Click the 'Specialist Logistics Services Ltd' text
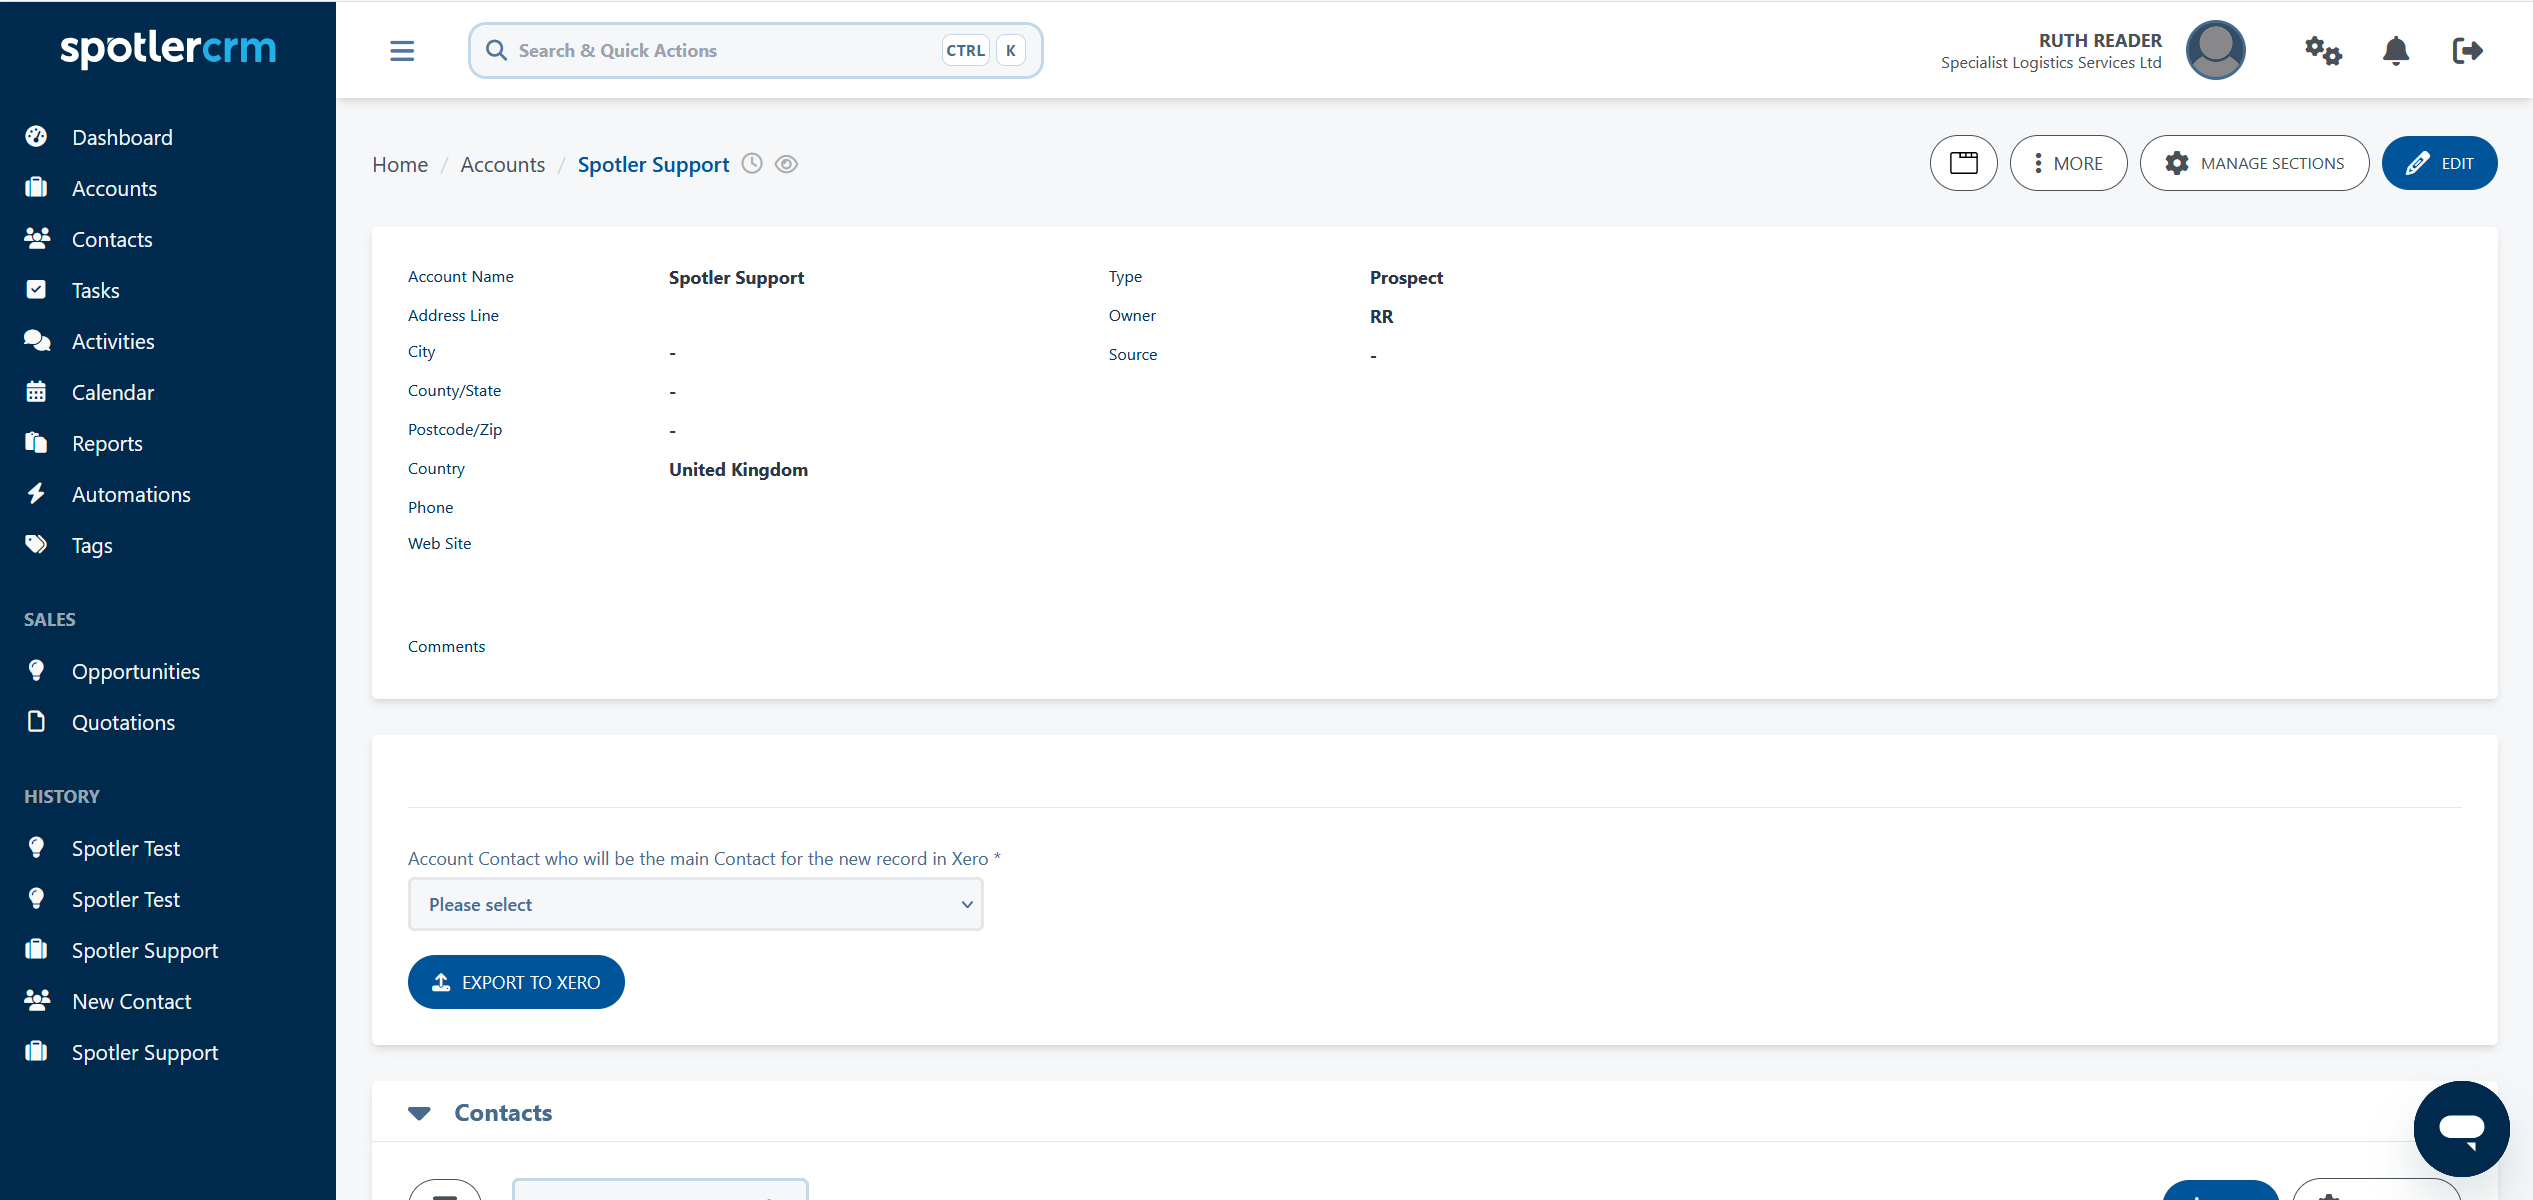 [2051, 62]
